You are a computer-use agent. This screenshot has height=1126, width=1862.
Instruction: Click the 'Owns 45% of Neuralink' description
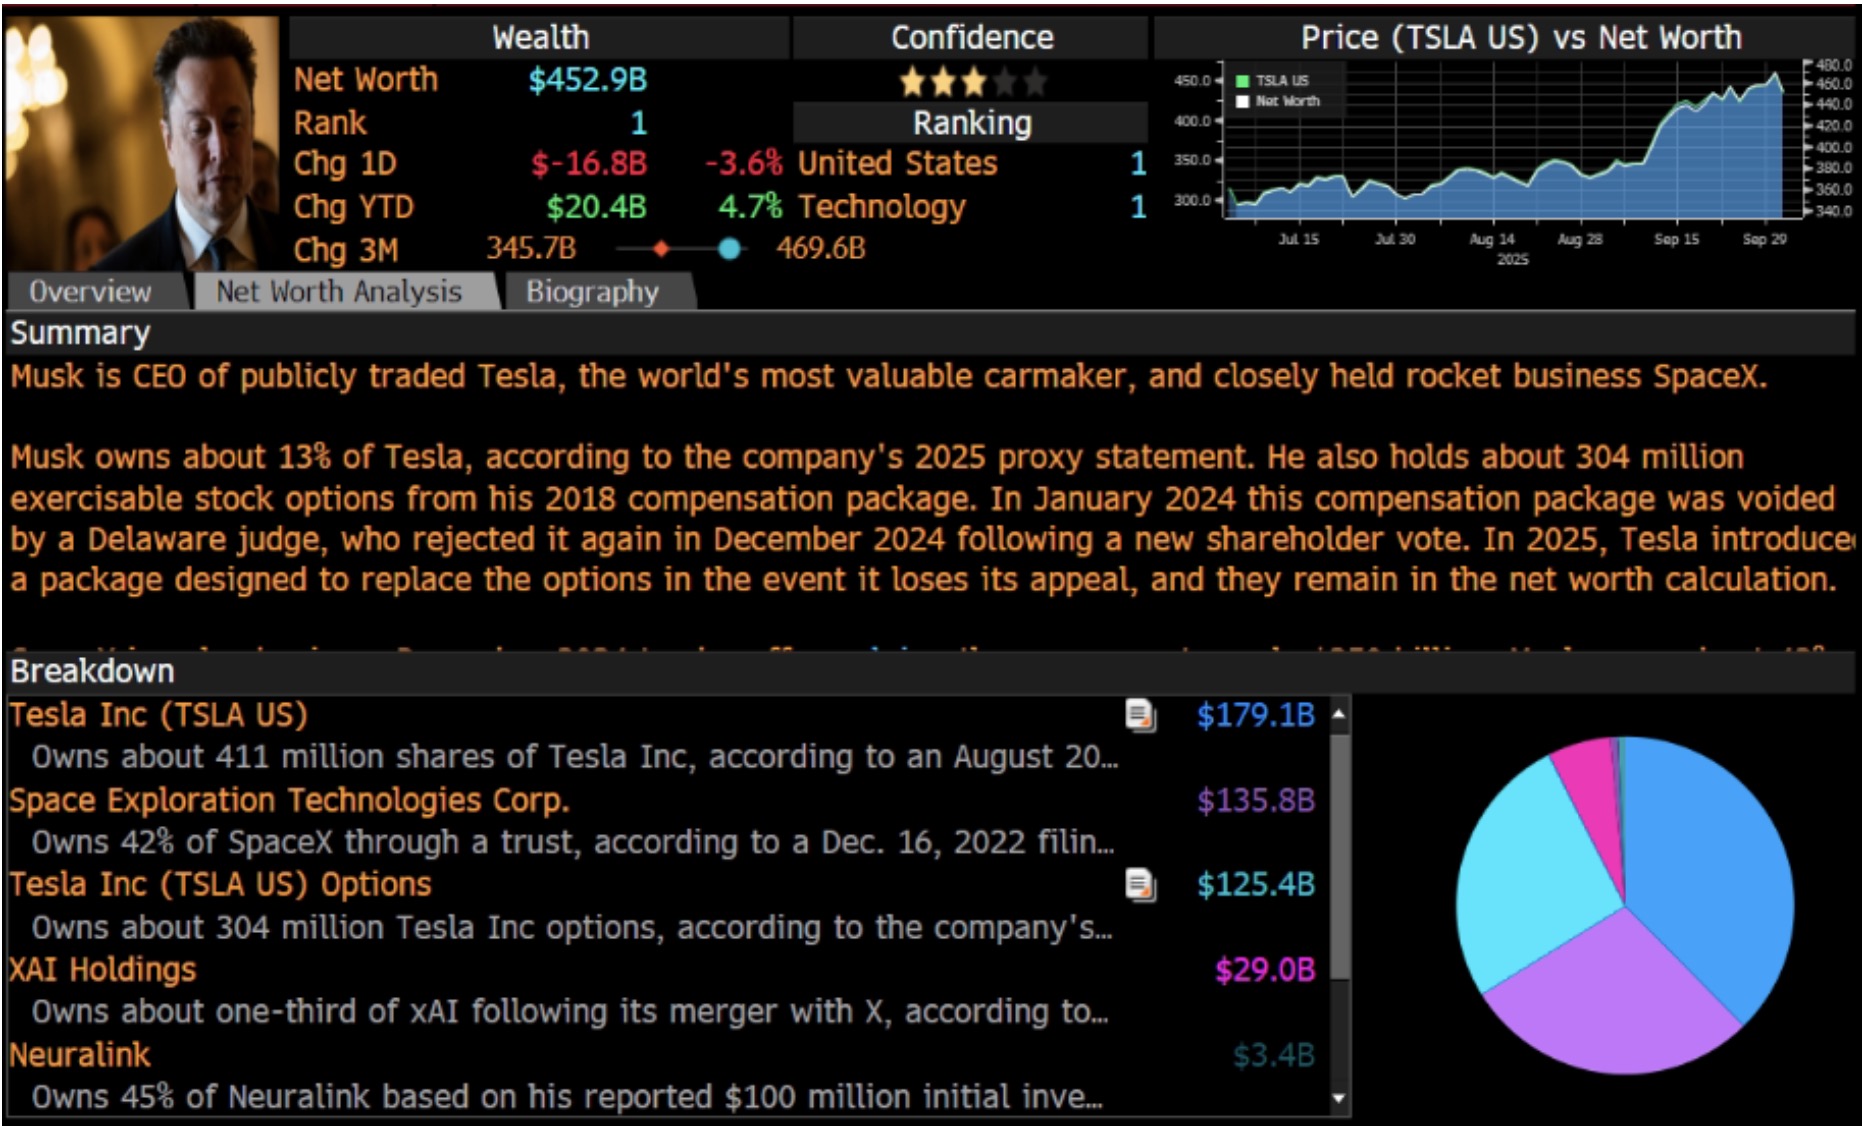click(567, 1097)
